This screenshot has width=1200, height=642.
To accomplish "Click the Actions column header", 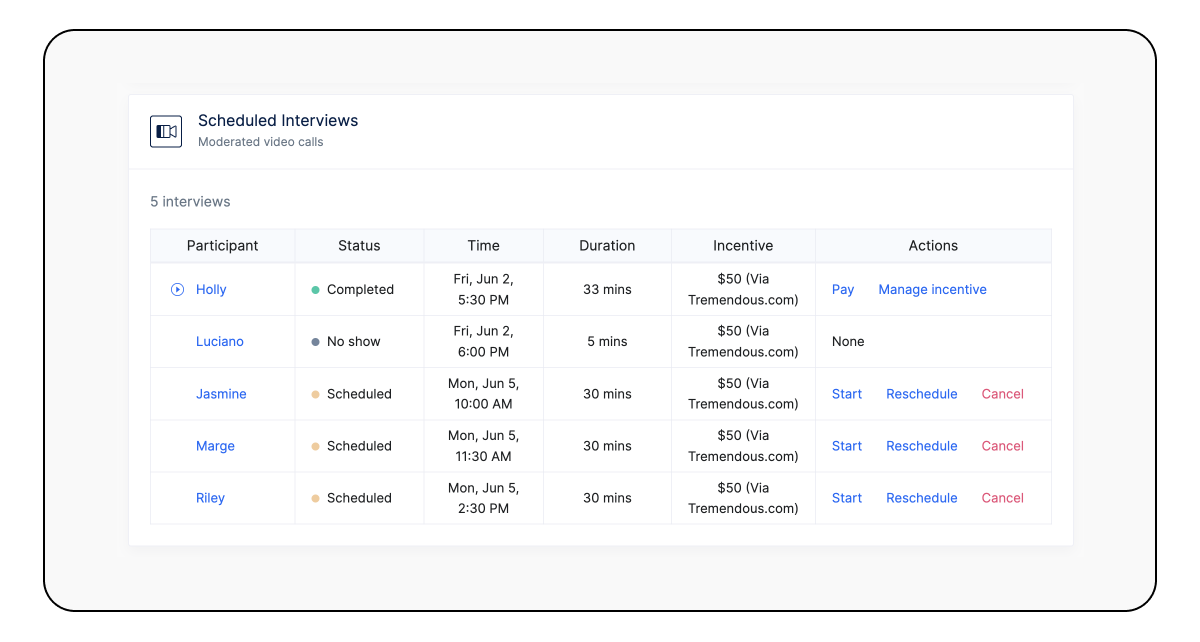I will click(x=933, y=246).
